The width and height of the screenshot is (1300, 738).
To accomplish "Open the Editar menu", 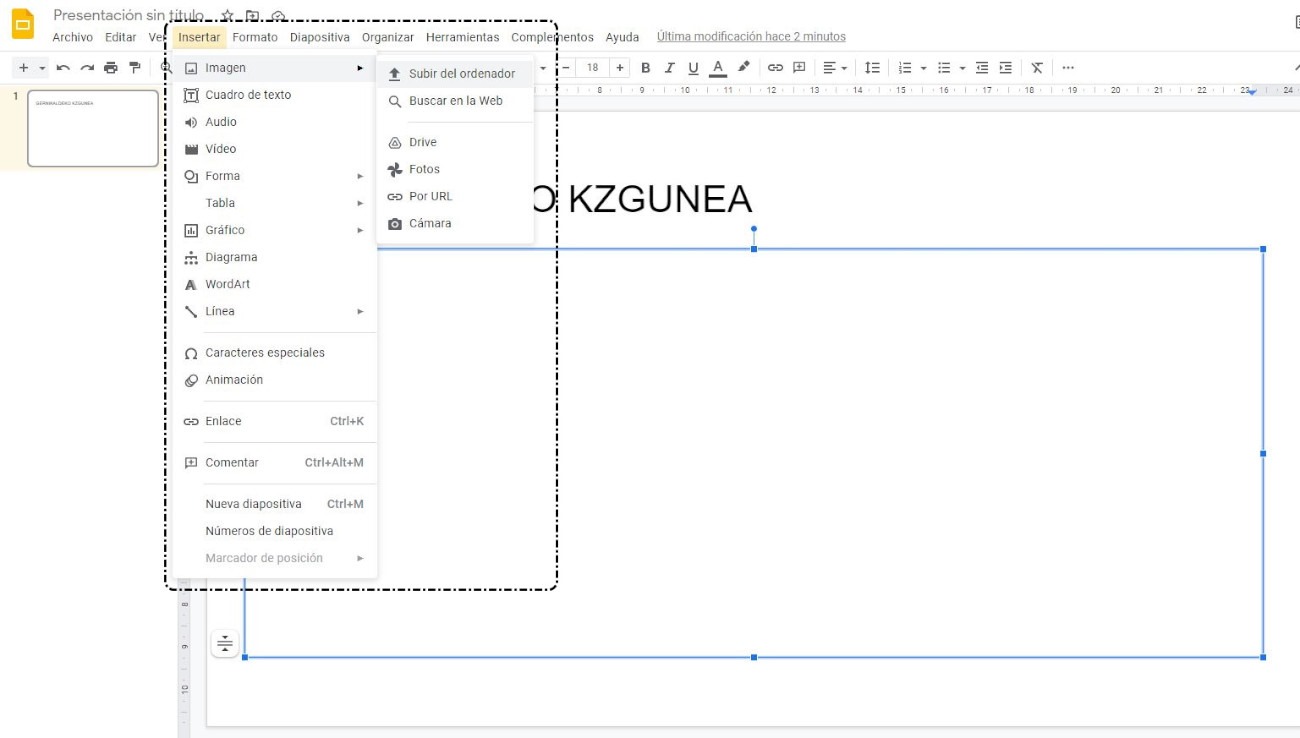I will pyautogui.click(x=121, y=37).
